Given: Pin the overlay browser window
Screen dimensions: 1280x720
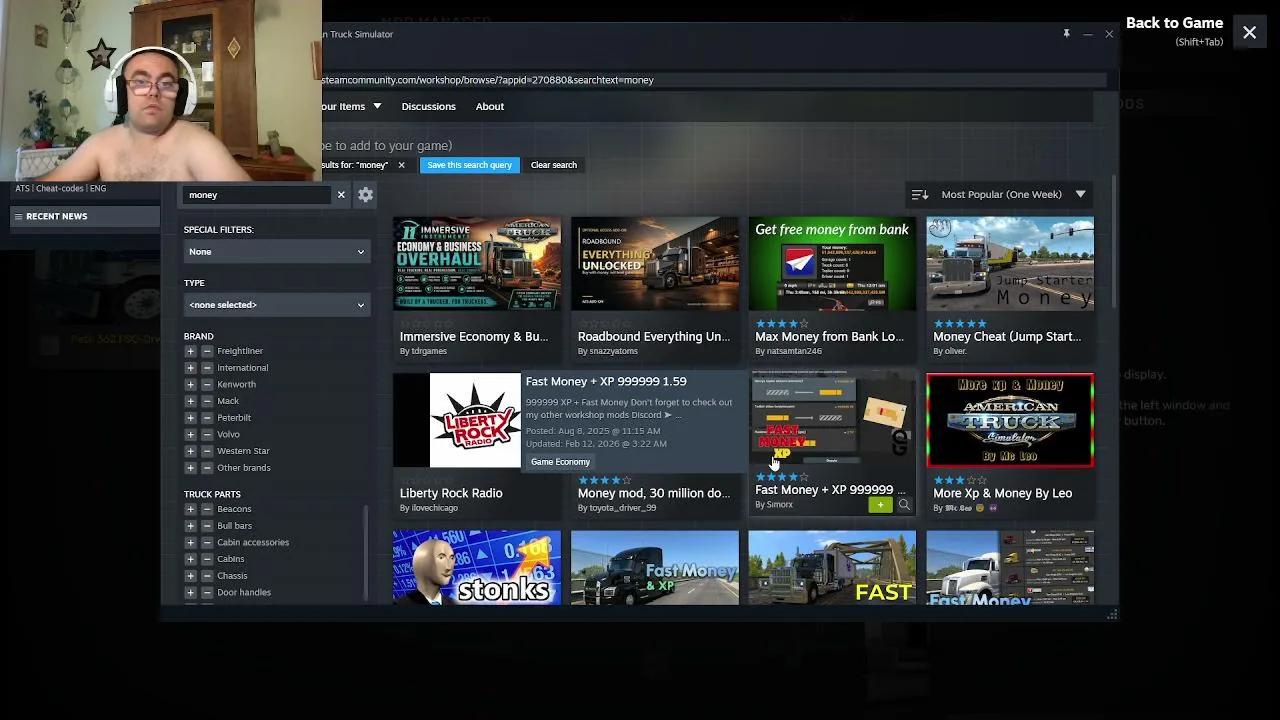Looking at the screenshot, I should click(x=1066, y=34).
